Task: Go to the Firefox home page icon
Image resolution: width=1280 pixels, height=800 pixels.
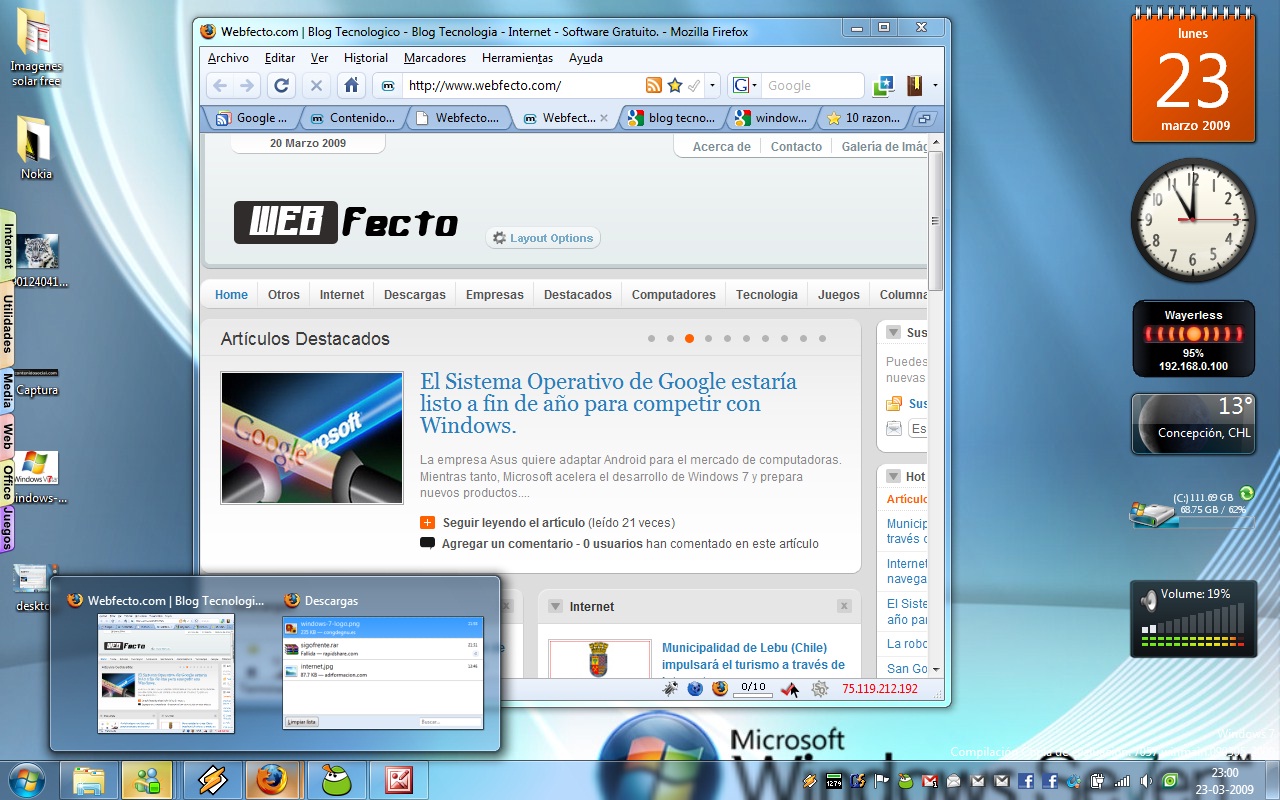Action: pyautogui.click(x=350, y=86)
